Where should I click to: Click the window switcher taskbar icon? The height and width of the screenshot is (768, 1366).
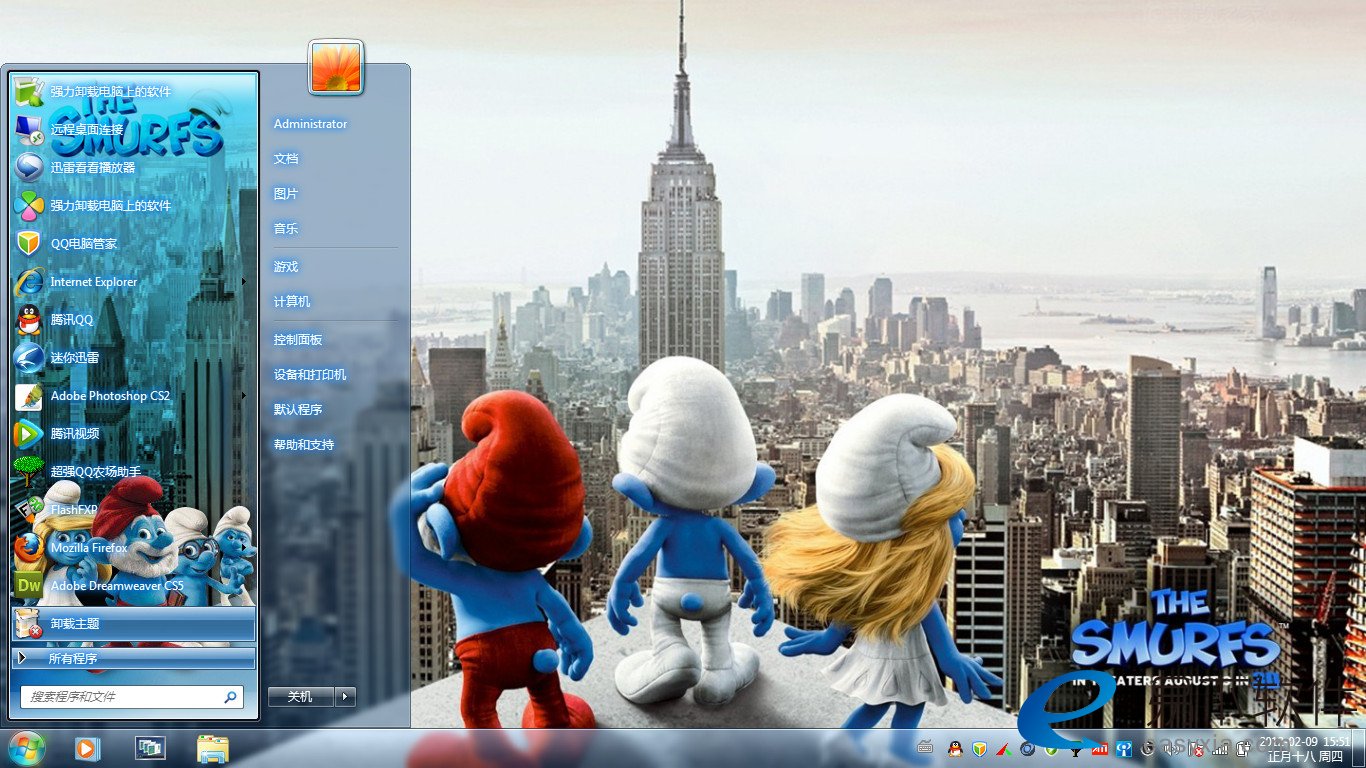(x=150, y=748)
